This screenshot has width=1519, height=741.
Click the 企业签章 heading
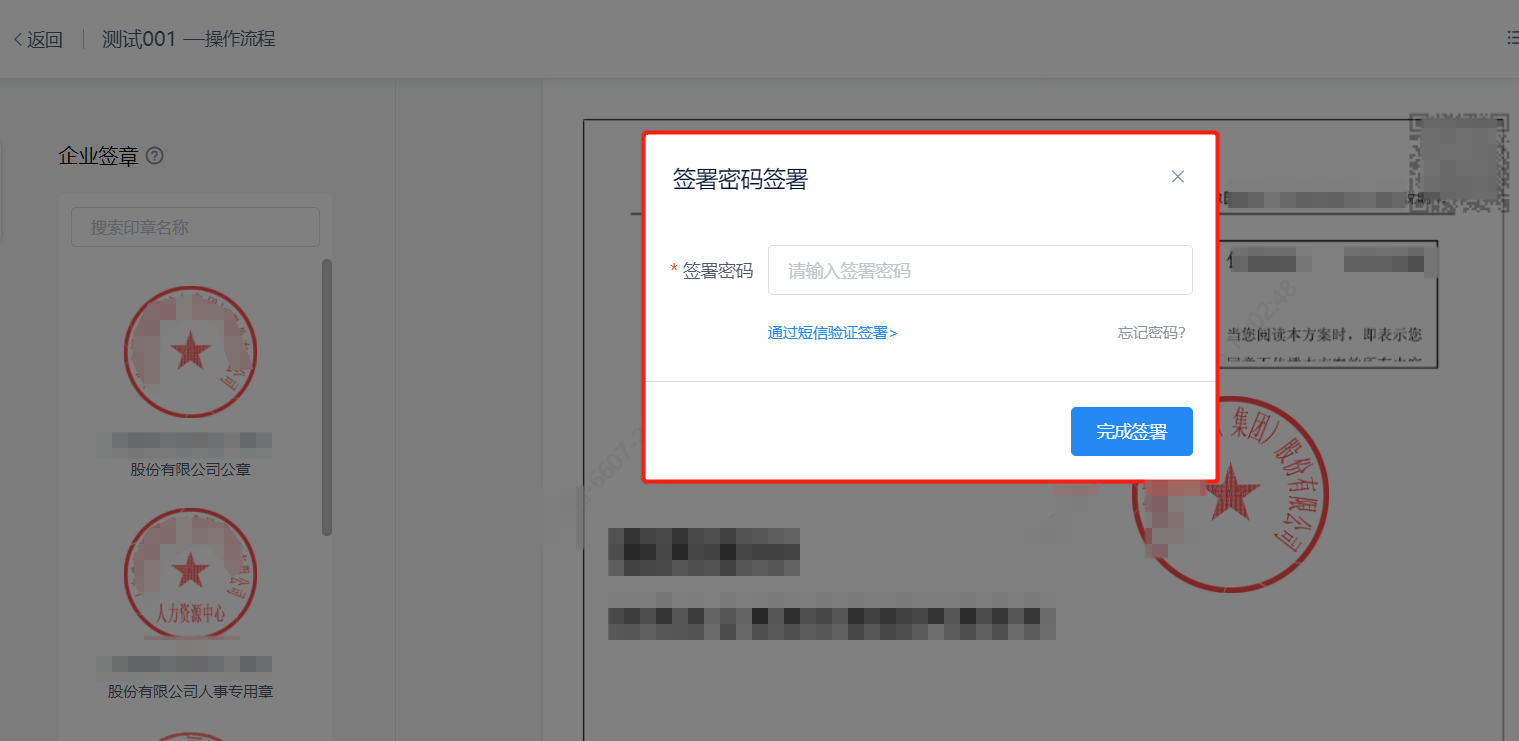point(99,156)
